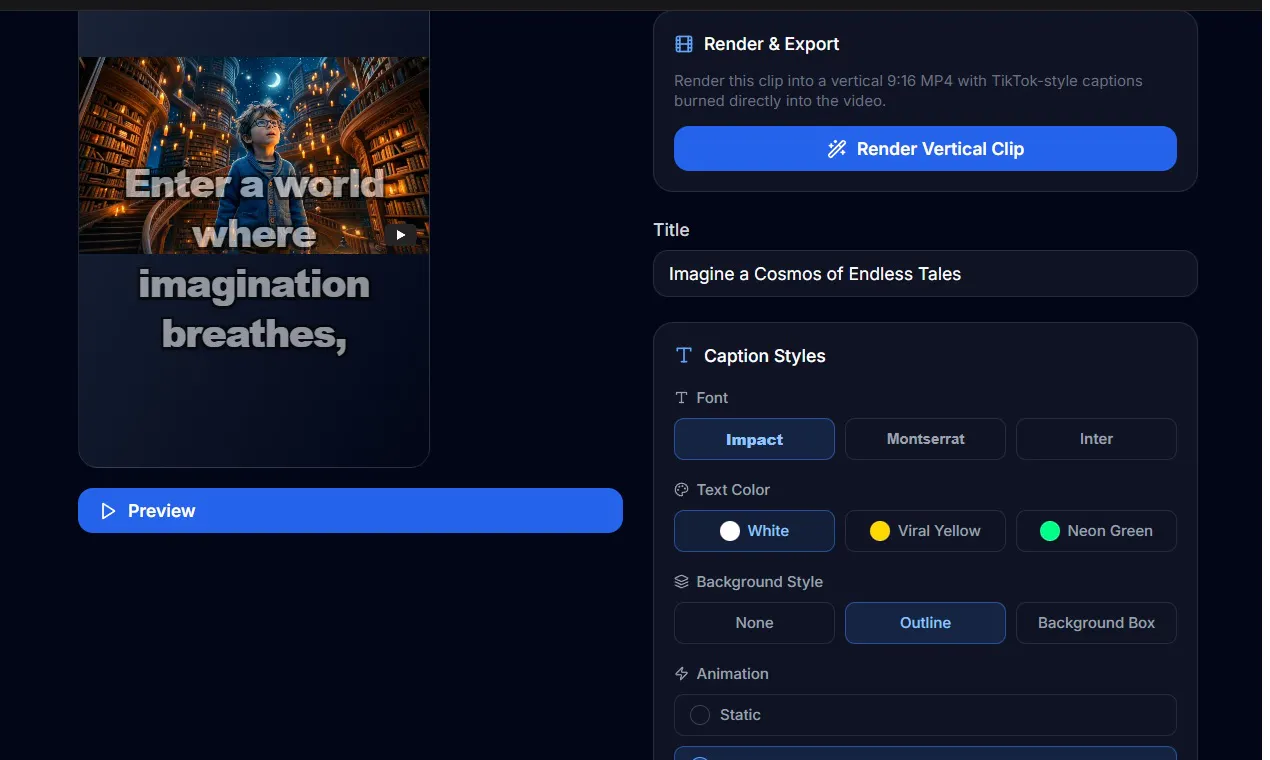Click the render description mentioning TikTok-style captions
This screenshot has width=1270, height=760.
click(x=908, y=90)
